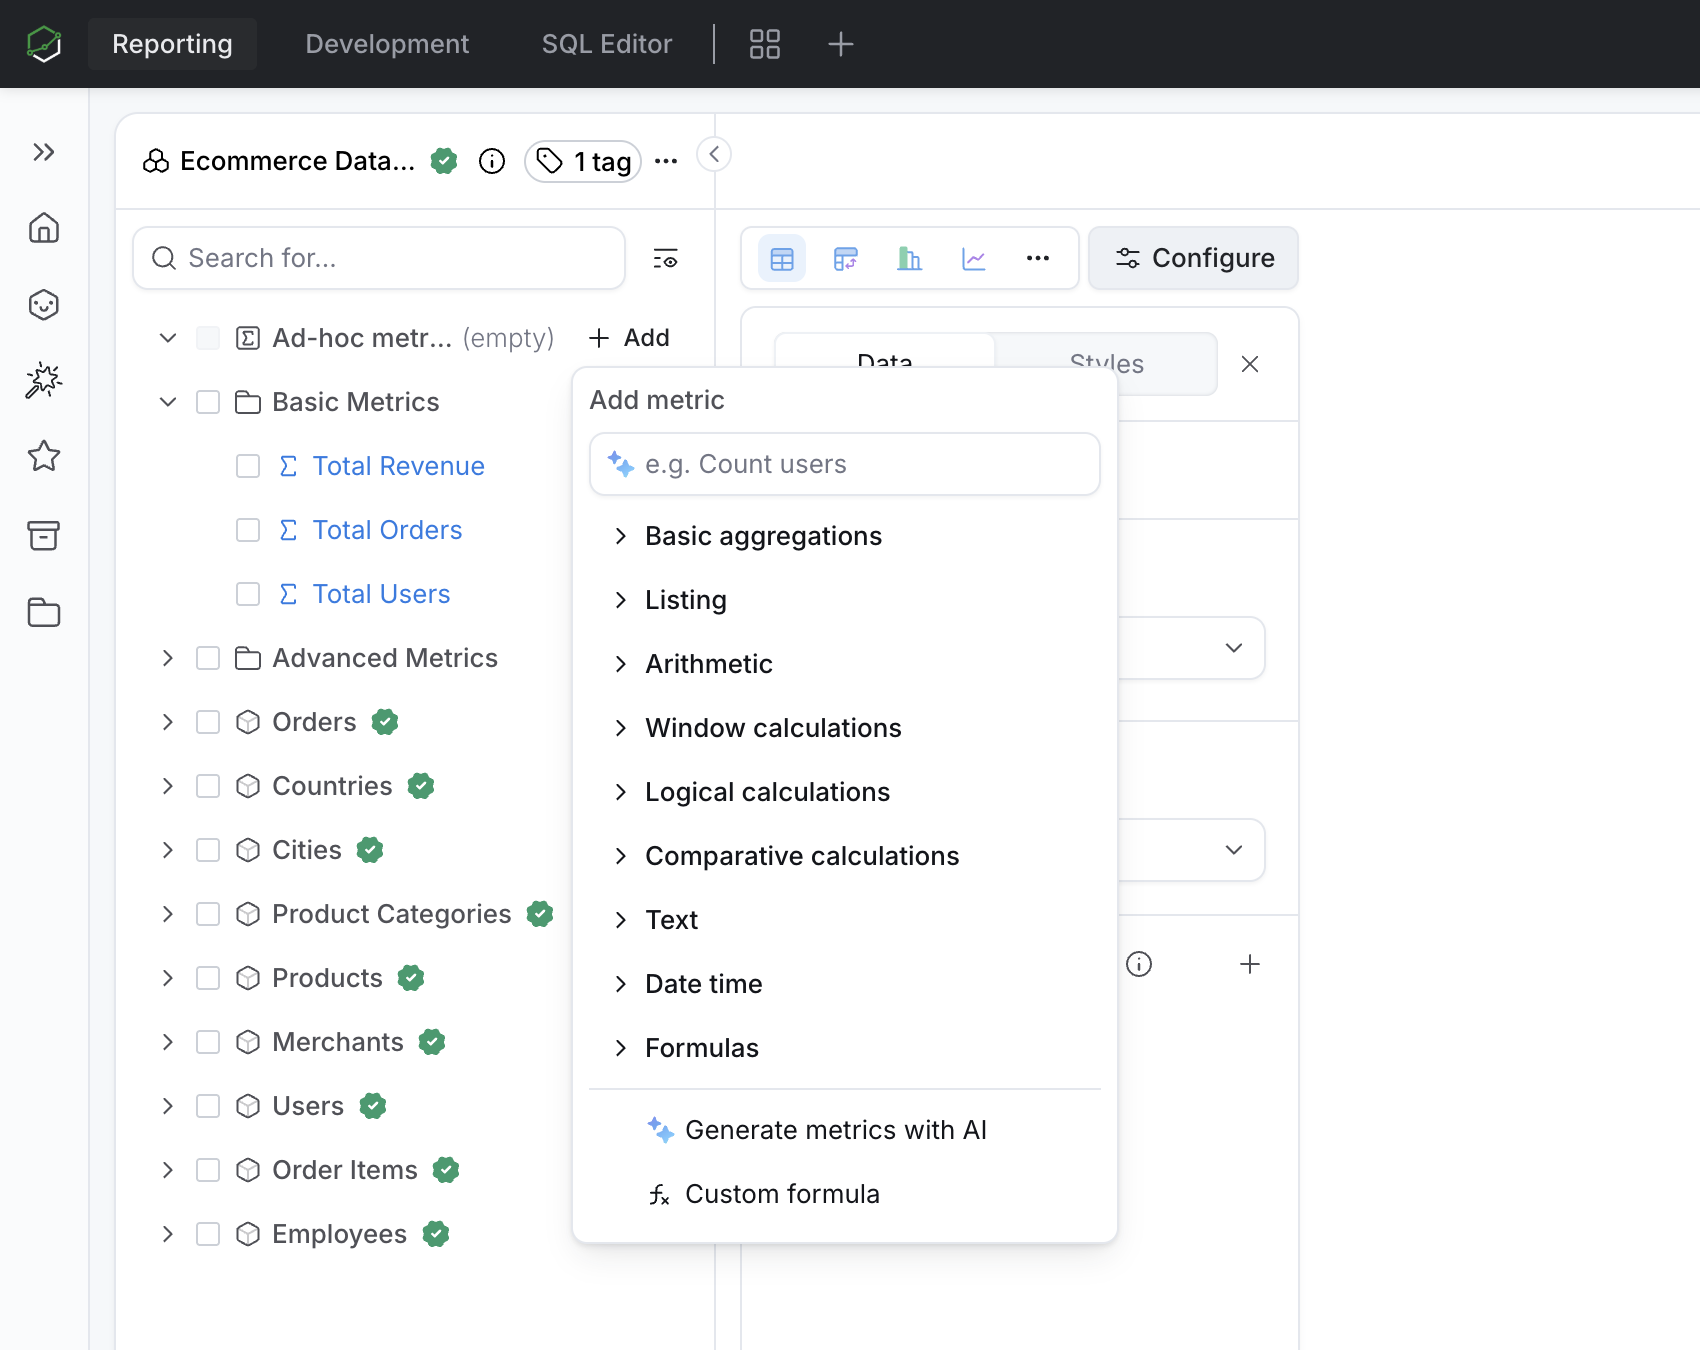Open the lower dropdown in configure panel

pyautogui.click(x=1190, y=850)
